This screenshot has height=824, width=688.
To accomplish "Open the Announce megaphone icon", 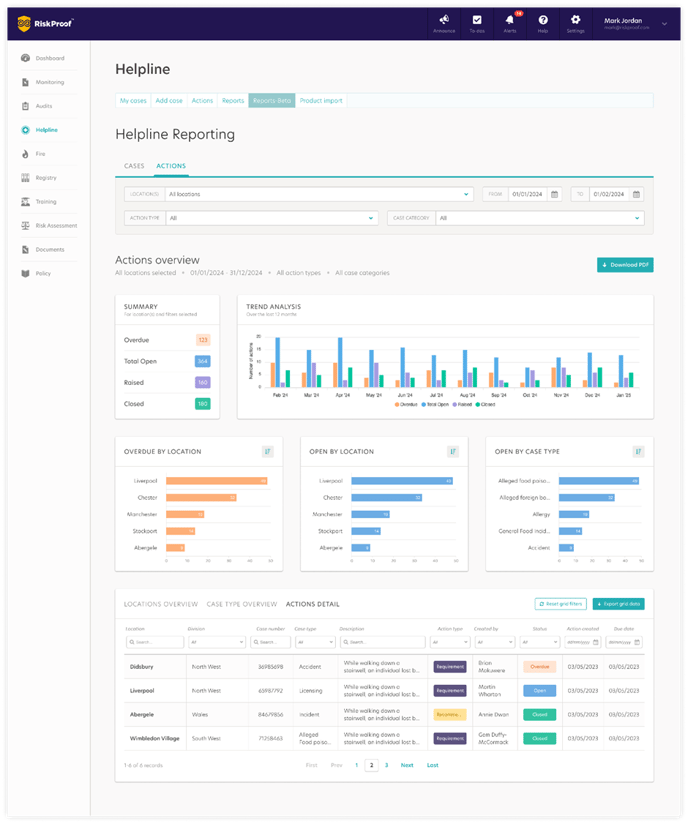I will pyautogui.click(x=444, y=20).
